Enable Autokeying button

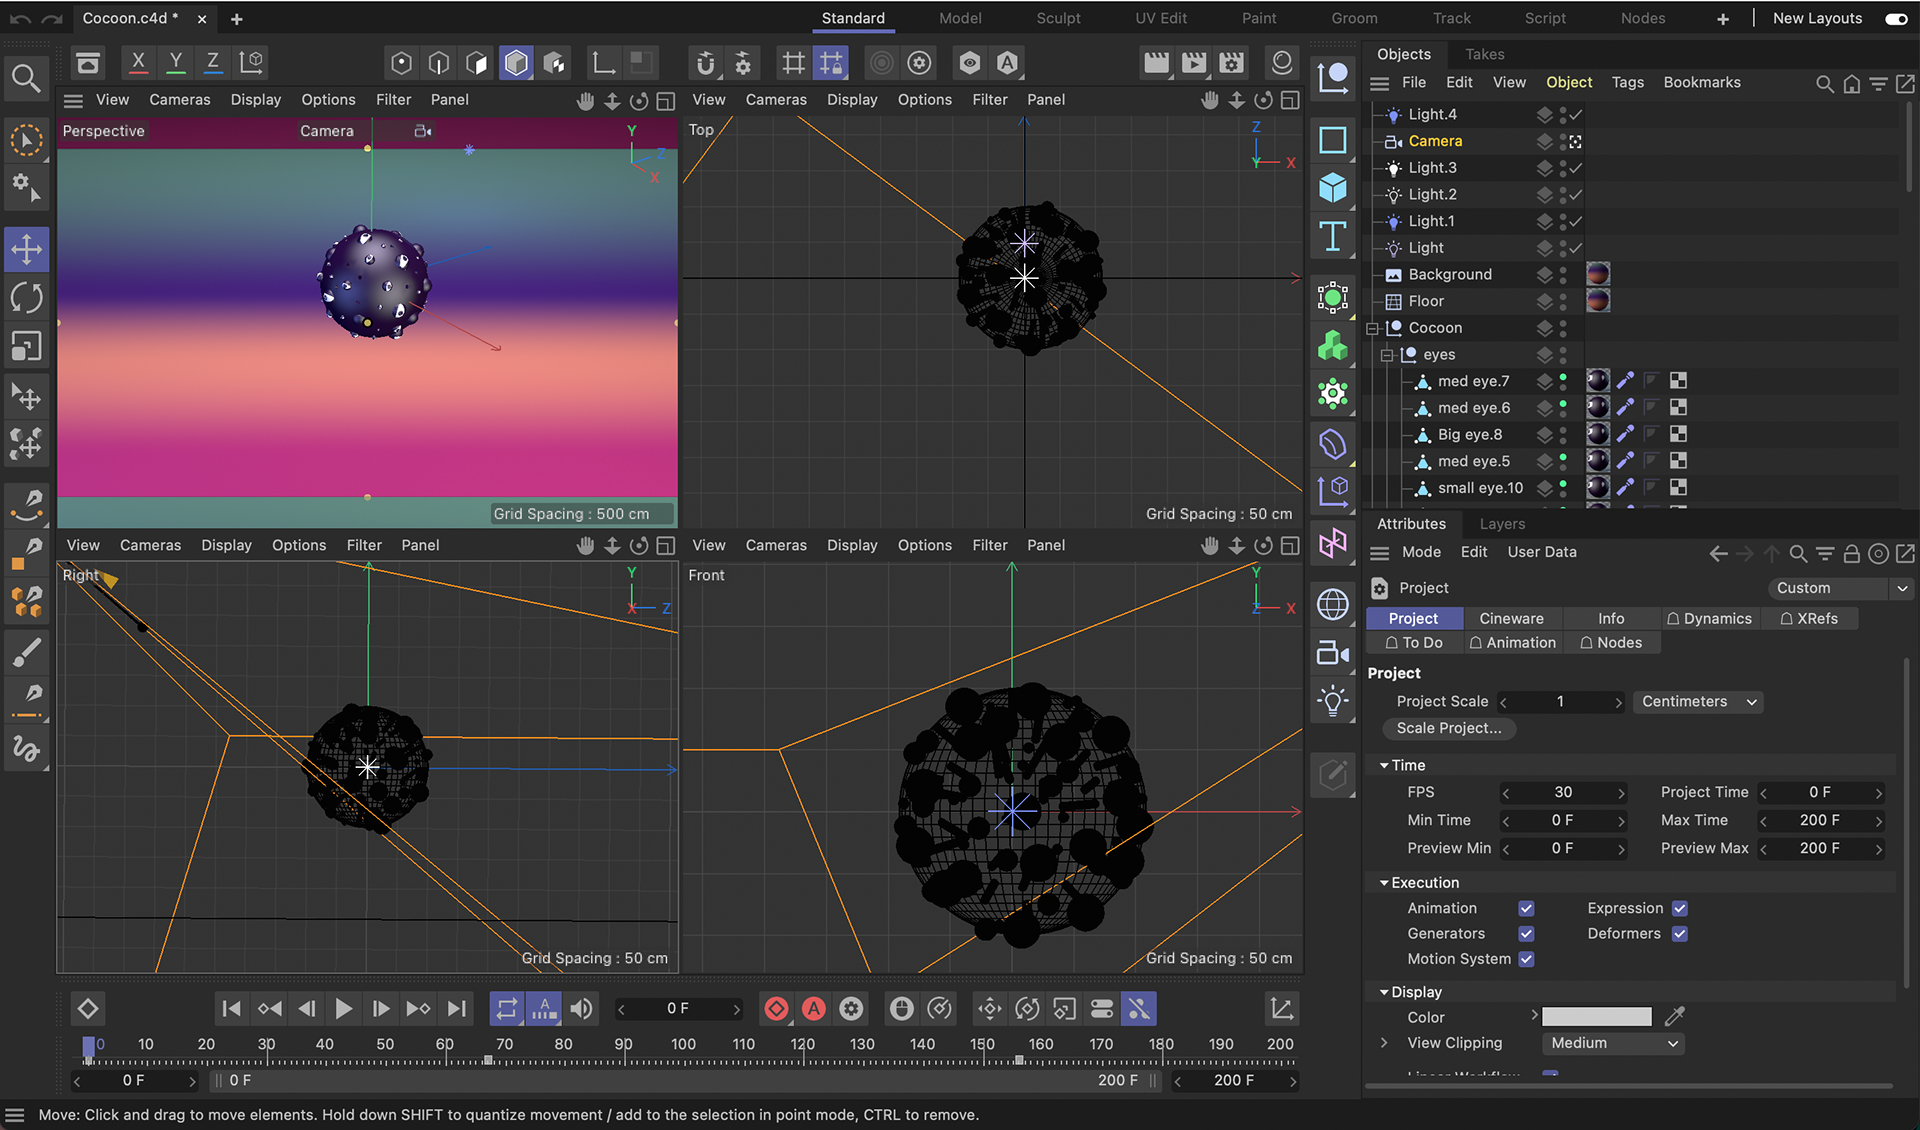(814, 1009)
